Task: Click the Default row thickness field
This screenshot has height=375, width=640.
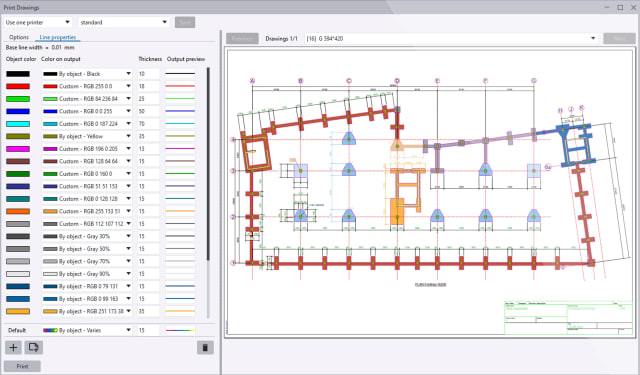Action: [148, 330]
